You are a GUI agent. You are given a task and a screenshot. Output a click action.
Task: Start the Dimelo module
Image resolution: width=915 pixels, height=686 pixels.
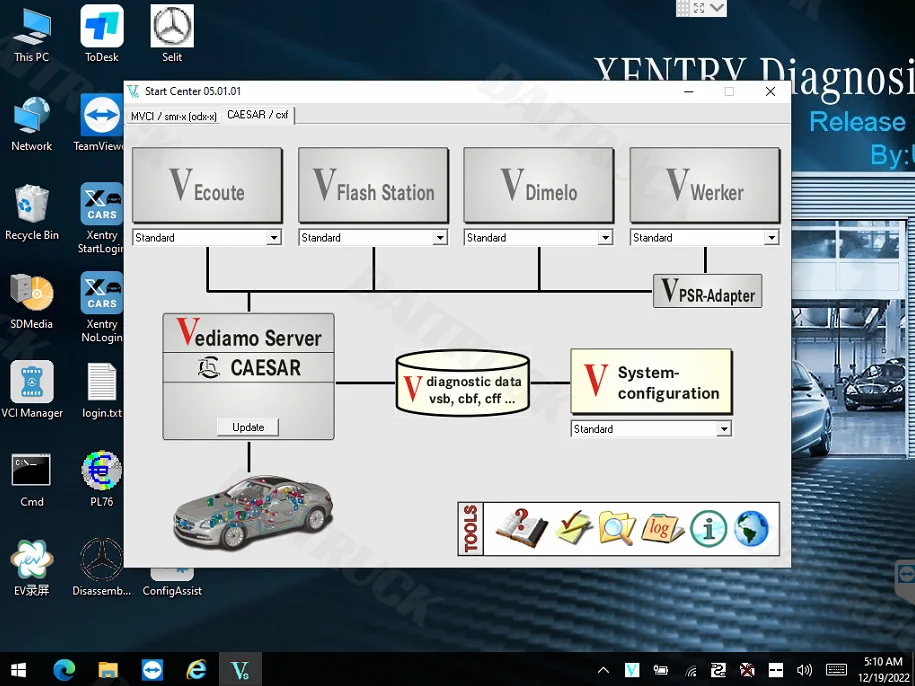coord(539,185)
